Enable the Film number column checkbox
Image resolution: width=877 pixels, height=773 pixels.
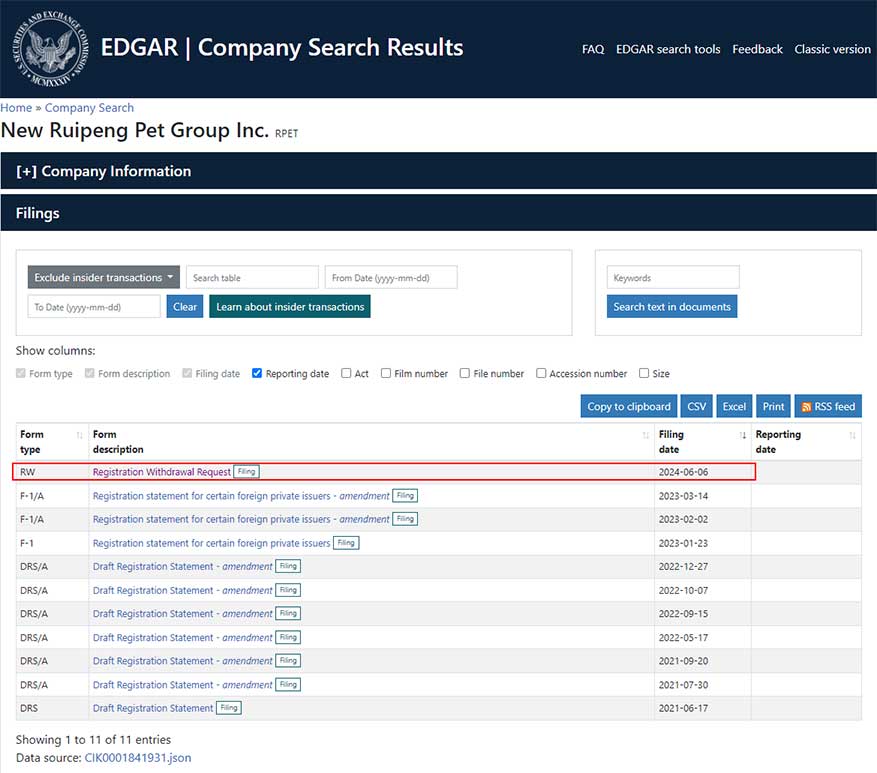386,374
